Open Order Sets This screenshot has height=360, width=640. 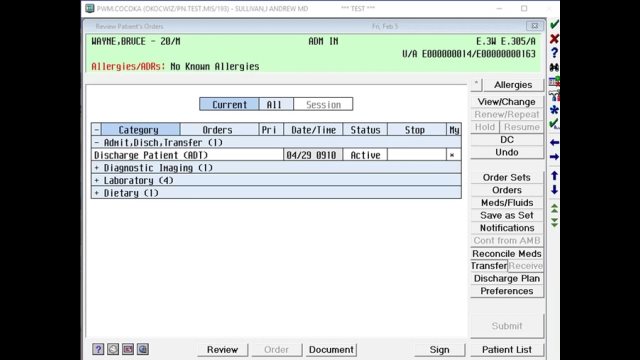tap(507, 178)
